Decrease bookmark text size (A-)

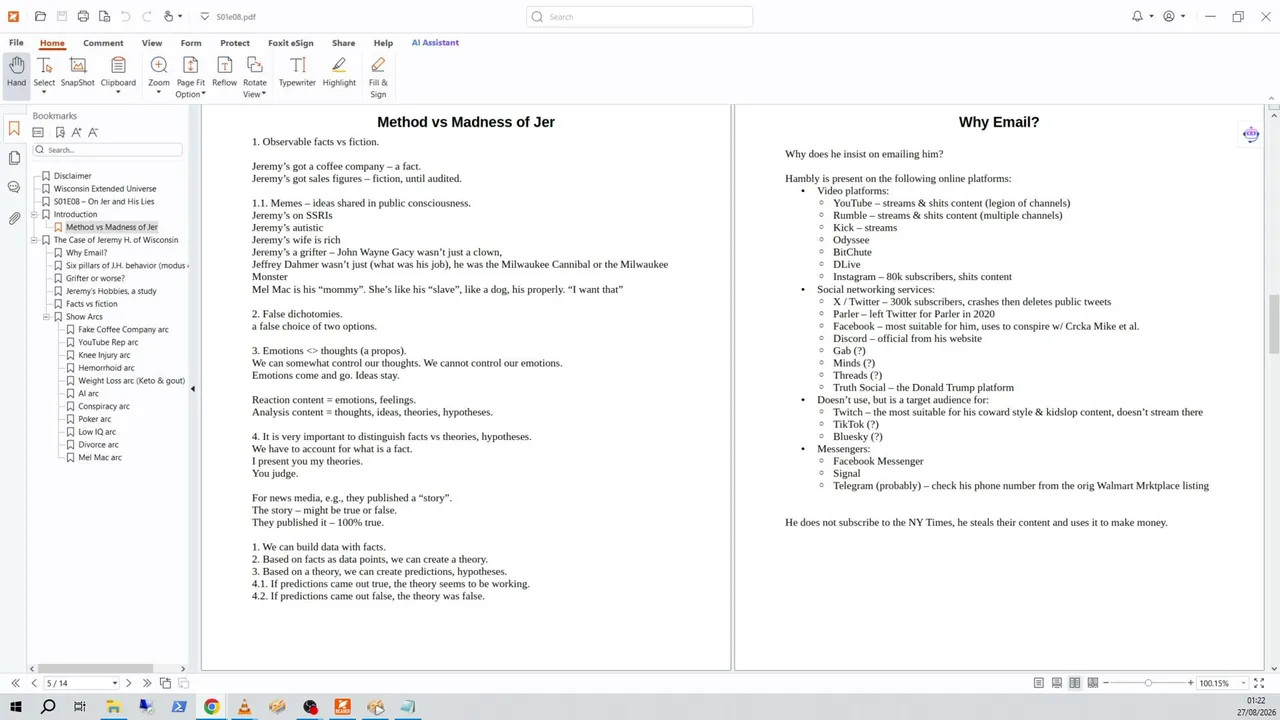click(x=93, y=132)
